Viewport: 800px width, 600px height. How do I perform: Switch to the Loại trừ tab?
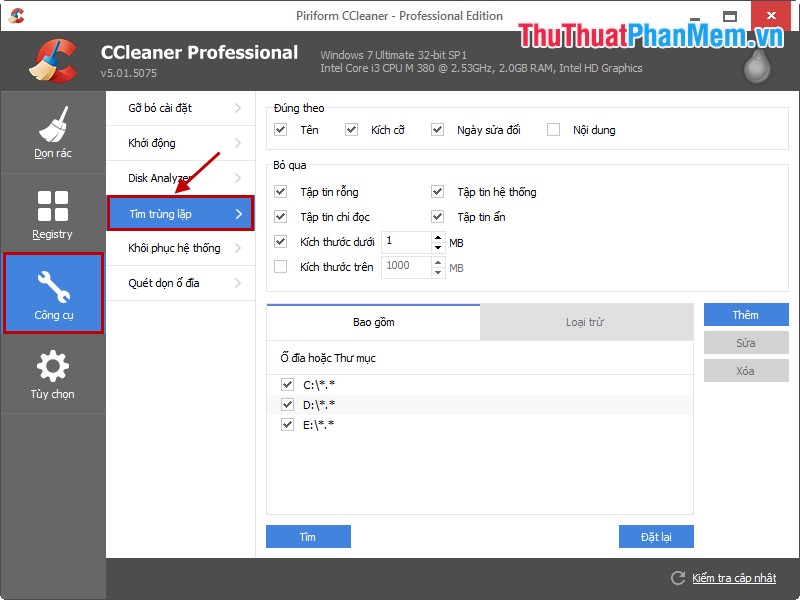click(585, 322)
